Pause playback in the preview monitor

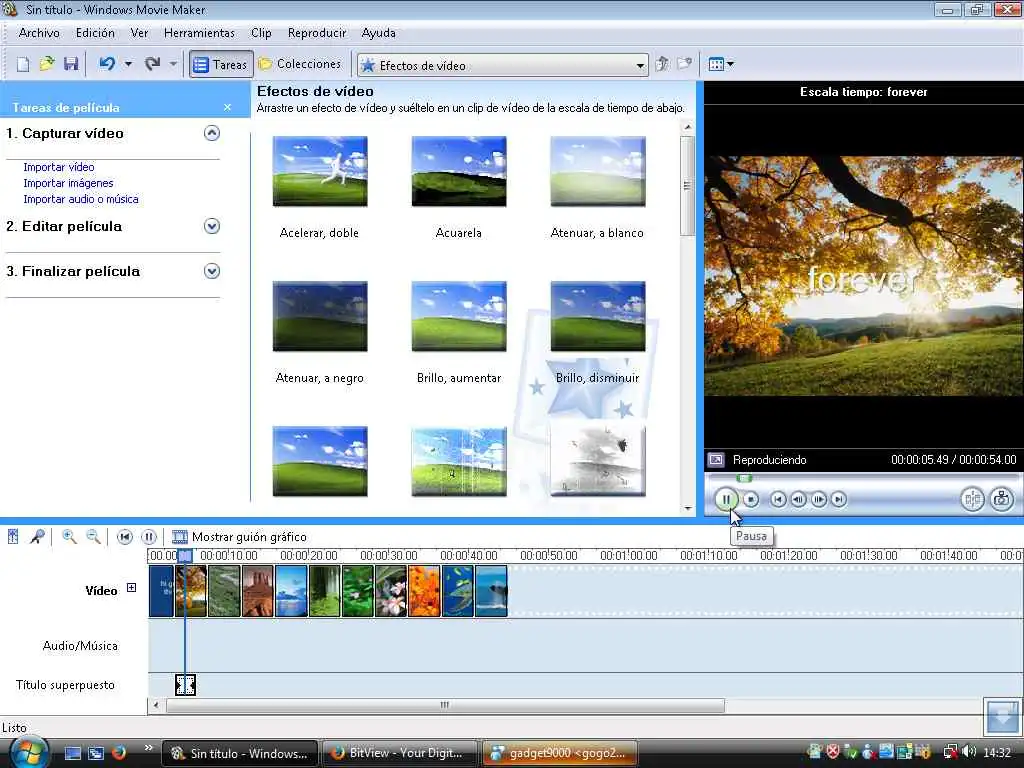726,500
